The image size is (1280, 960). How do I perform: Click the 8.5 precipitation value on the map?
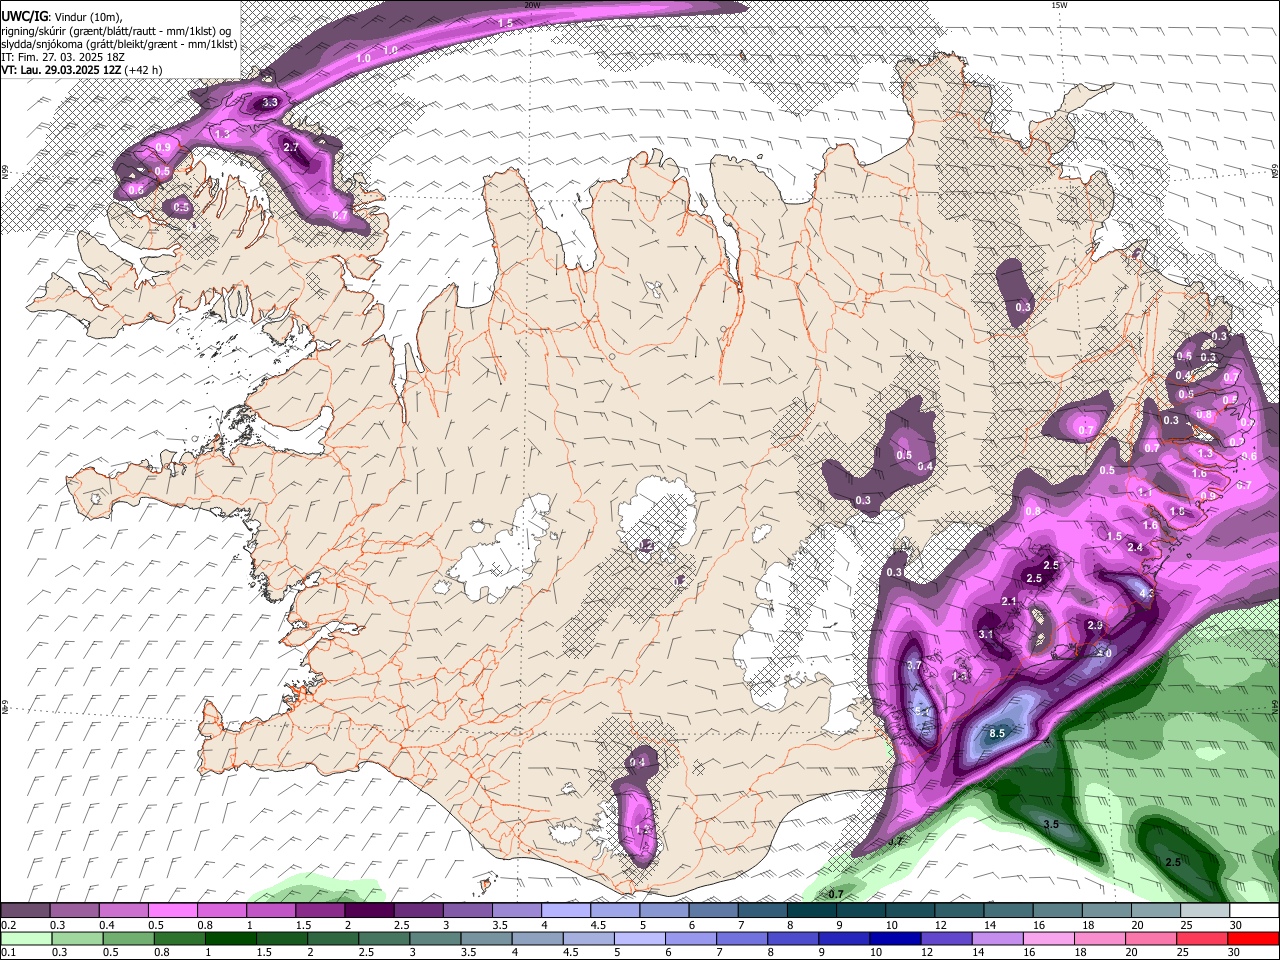click(x=996, y=733)
